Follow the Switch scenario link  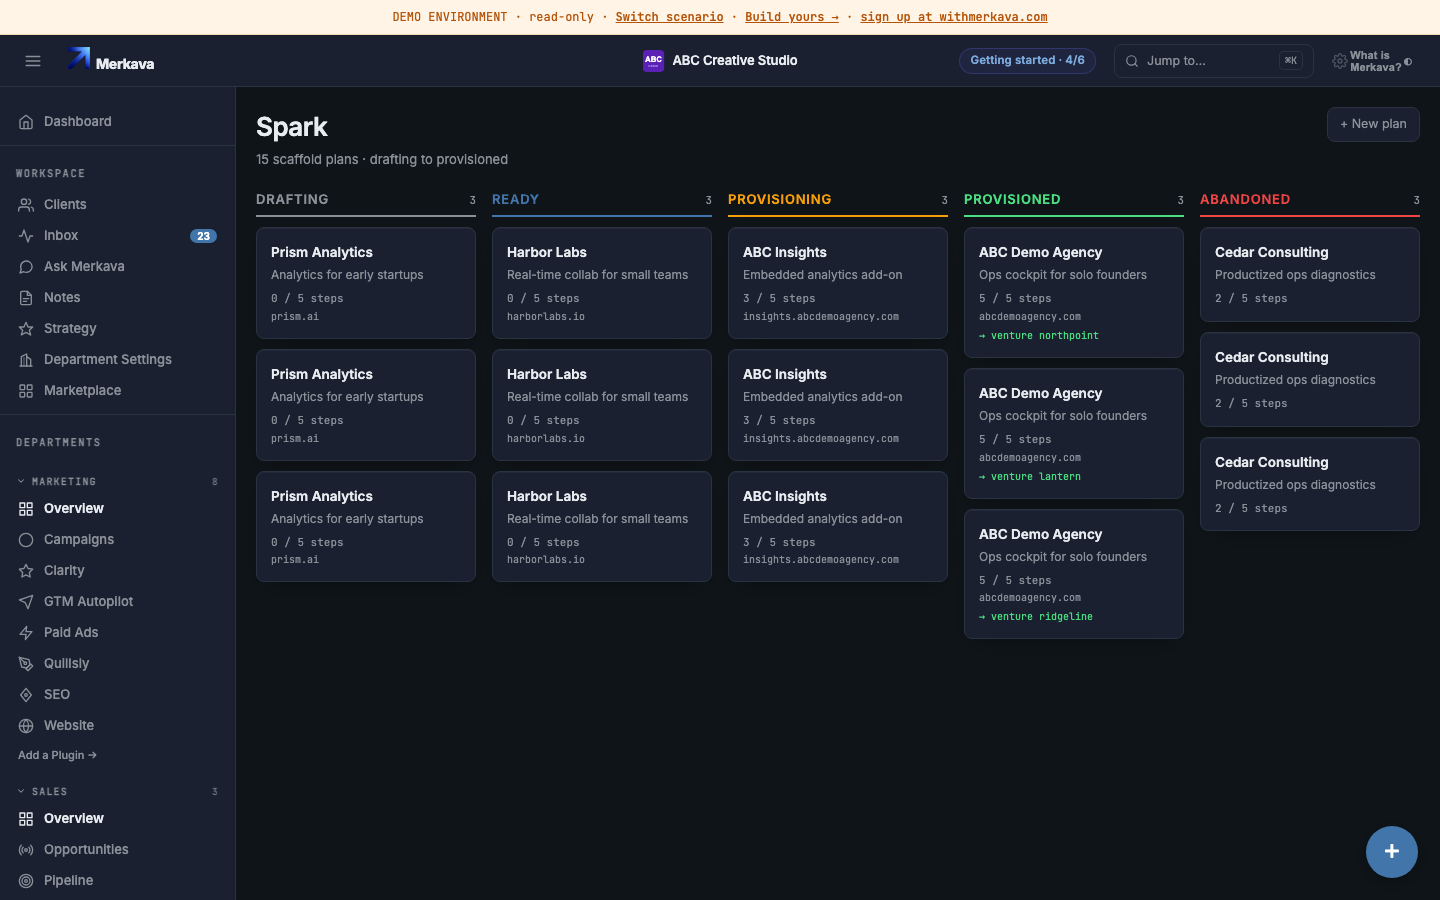click(669, 17)
